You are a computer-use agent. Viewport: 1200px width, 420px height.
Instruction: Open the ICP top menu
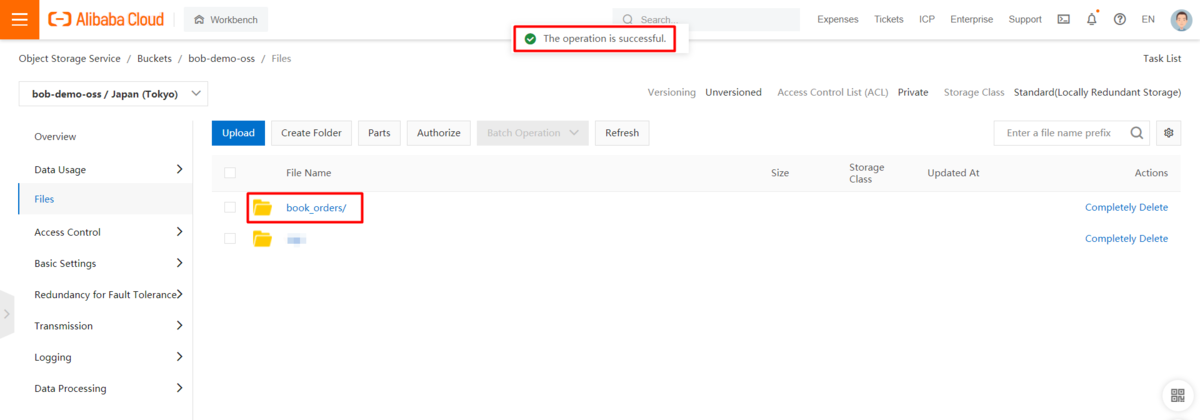(x=927, y=19)
